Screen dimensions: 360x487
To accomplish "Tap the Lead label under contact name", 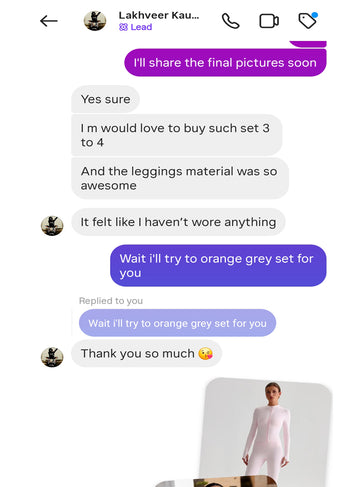I will (136, 27).
